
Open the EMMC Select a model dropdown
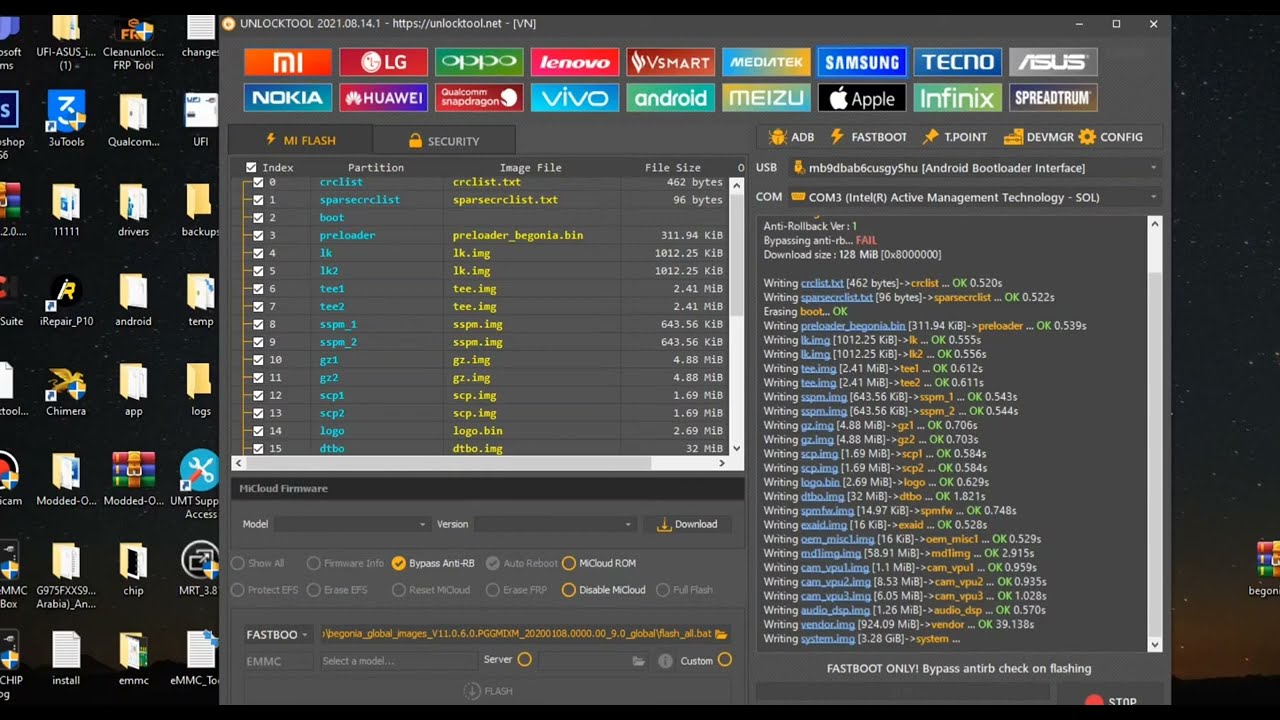pyautogui.click(x=397, y=661)
